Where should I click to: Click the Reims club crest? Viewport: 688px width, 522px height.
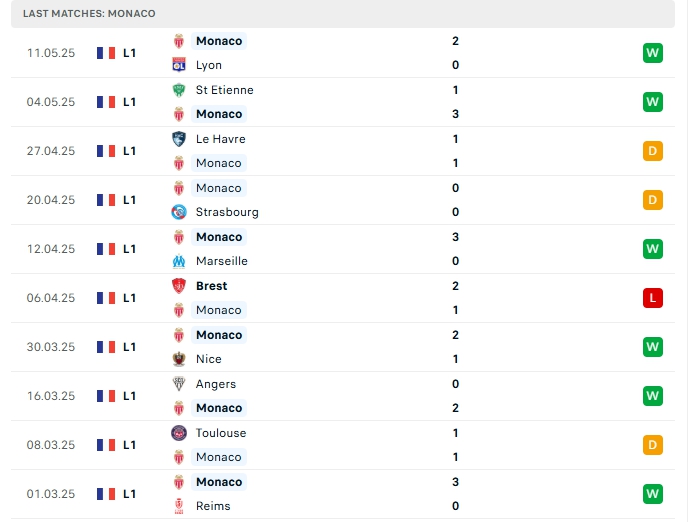coord(179,506)
